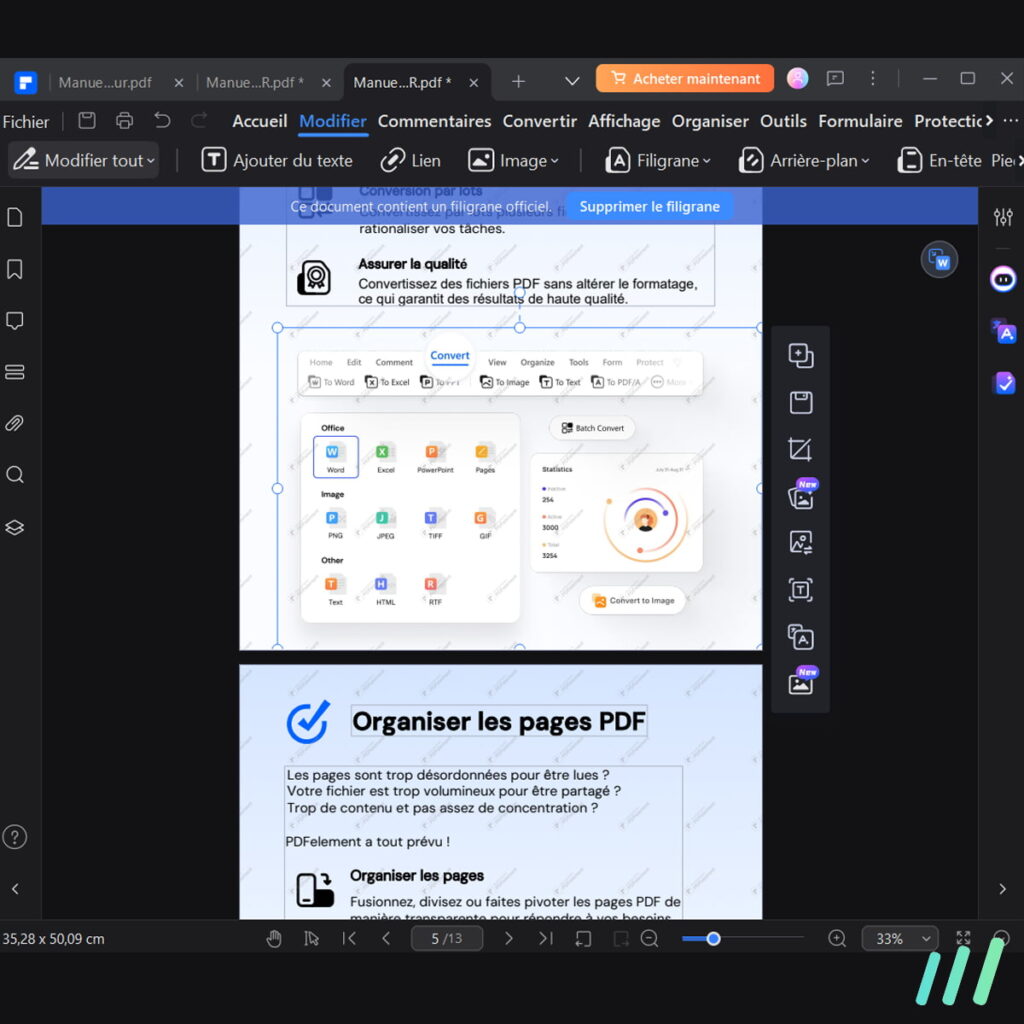
Task: Open the fields list panel
Action: pos(14,372)
